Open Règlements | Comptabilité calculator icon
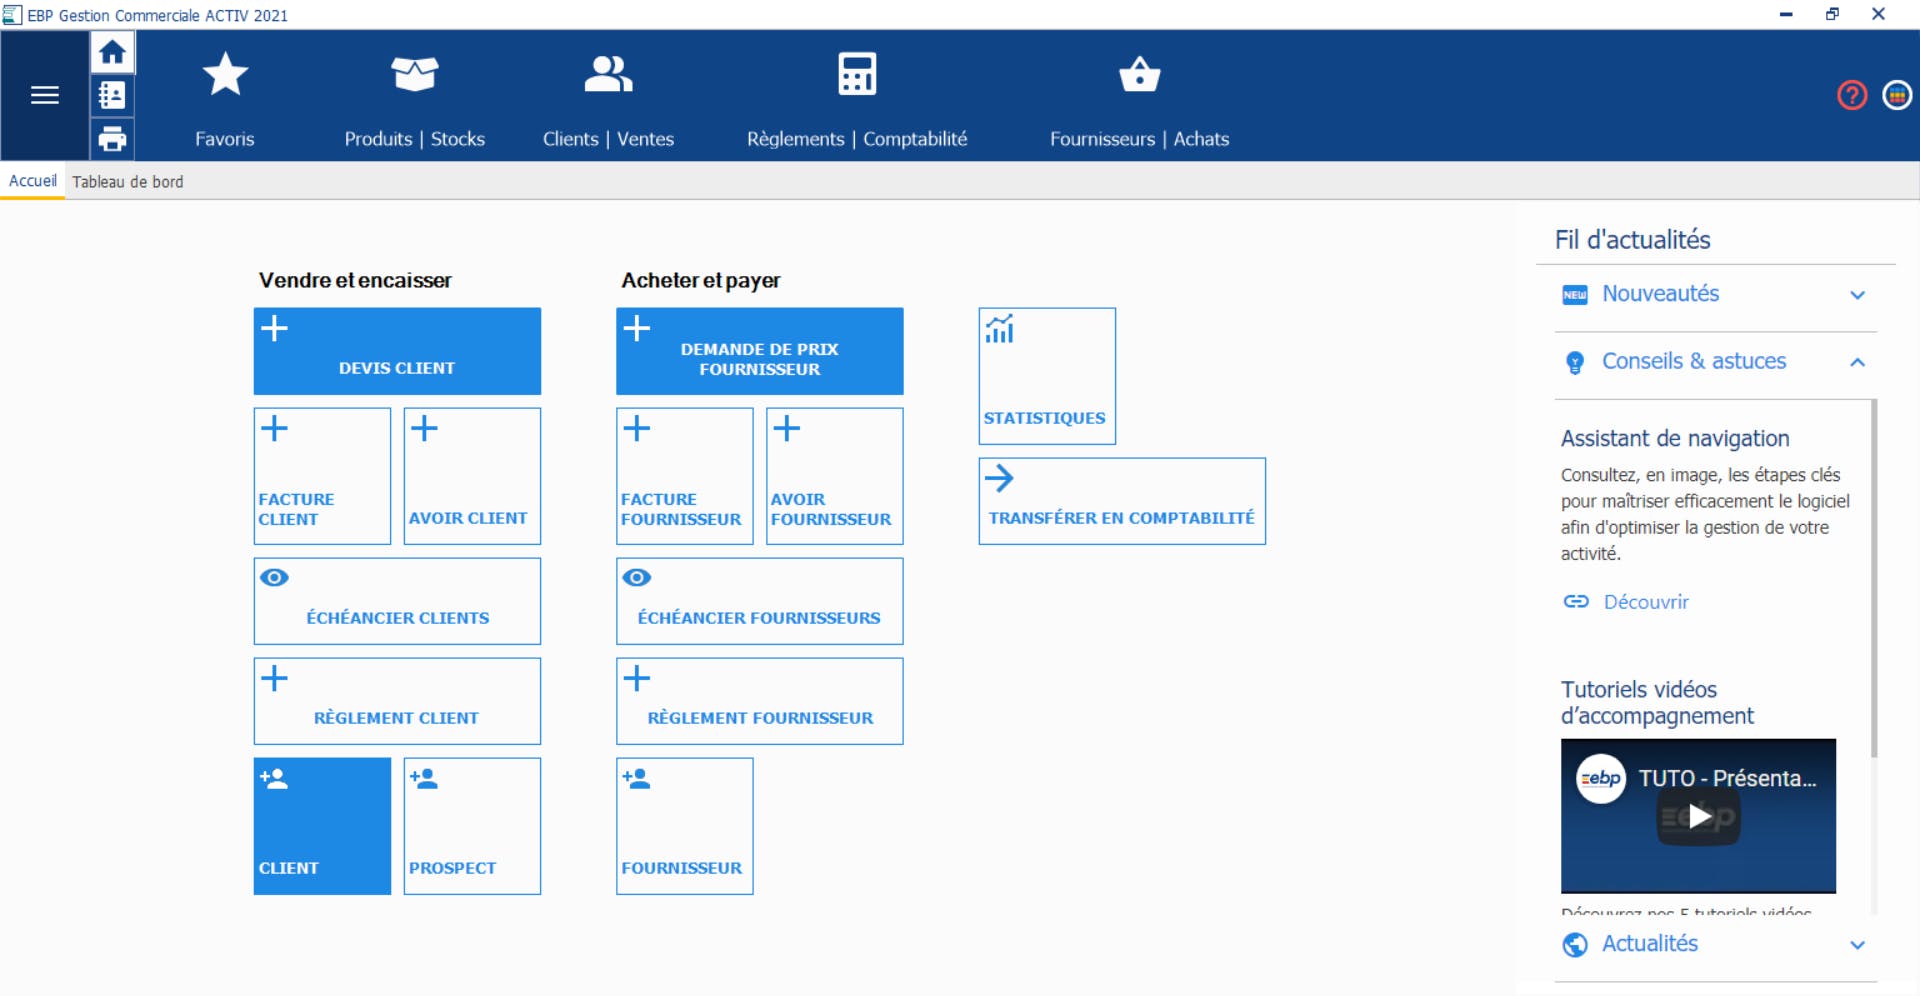The image size is (1920, 996). [x=857, y=75]
